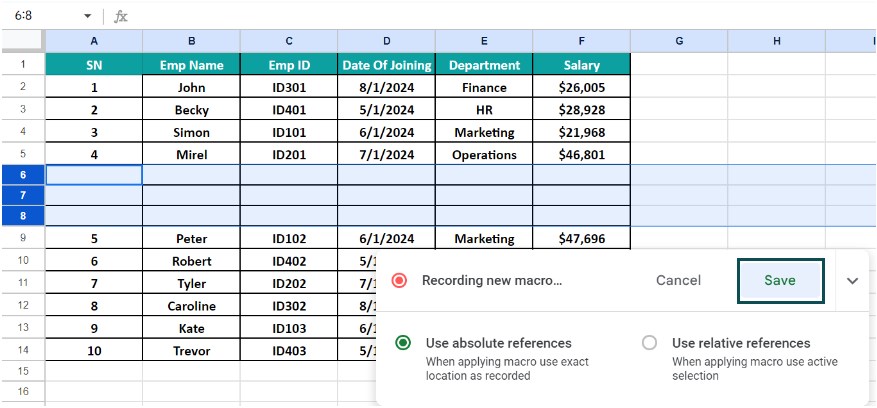Click the $26,005 salary cell
This screenshot has height=408, width=877.
coord(582,87)
